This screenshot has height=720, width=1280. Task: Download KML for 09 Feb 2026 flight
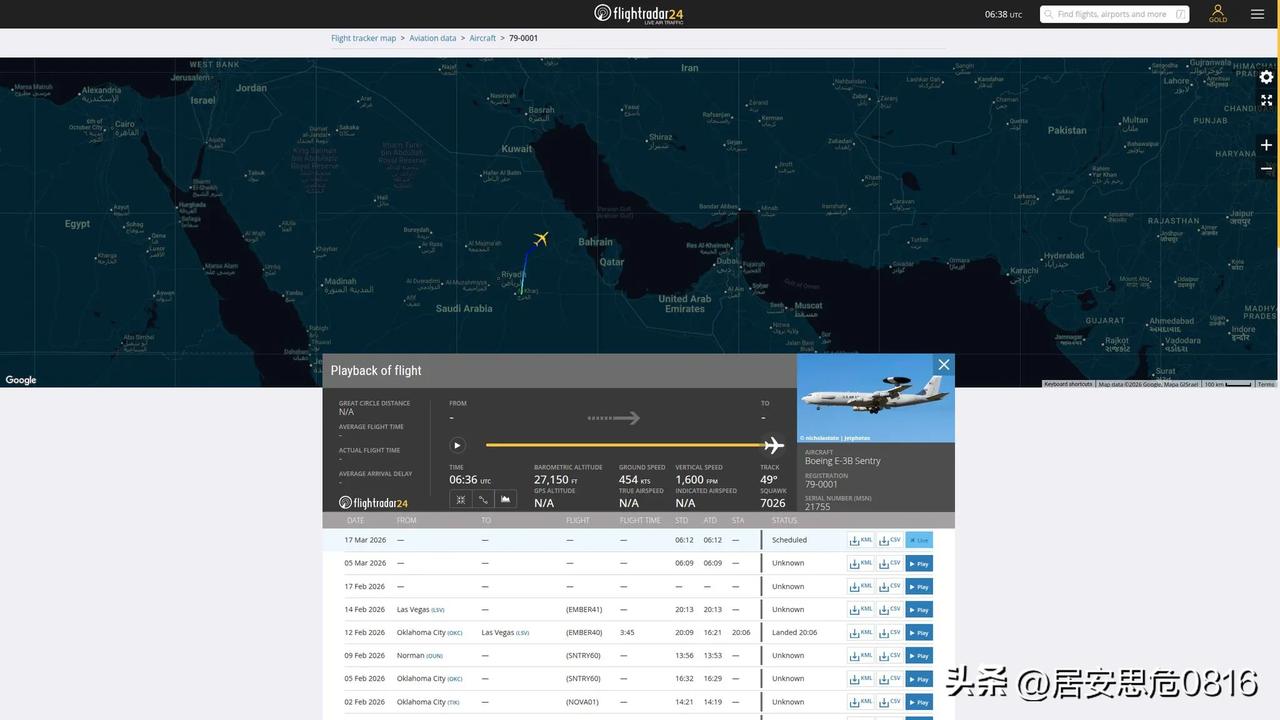pyautogui.click(x=860, y=655)
